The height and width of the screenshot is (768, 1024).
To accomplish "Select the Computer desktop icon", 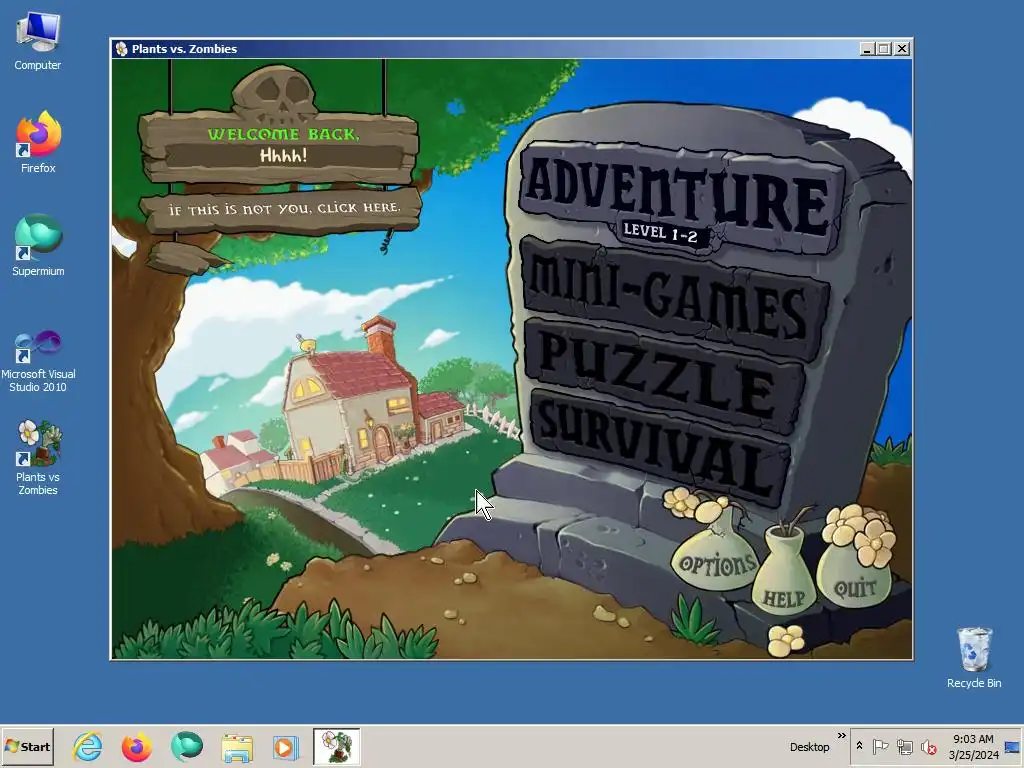I will [x=37, y=41].
